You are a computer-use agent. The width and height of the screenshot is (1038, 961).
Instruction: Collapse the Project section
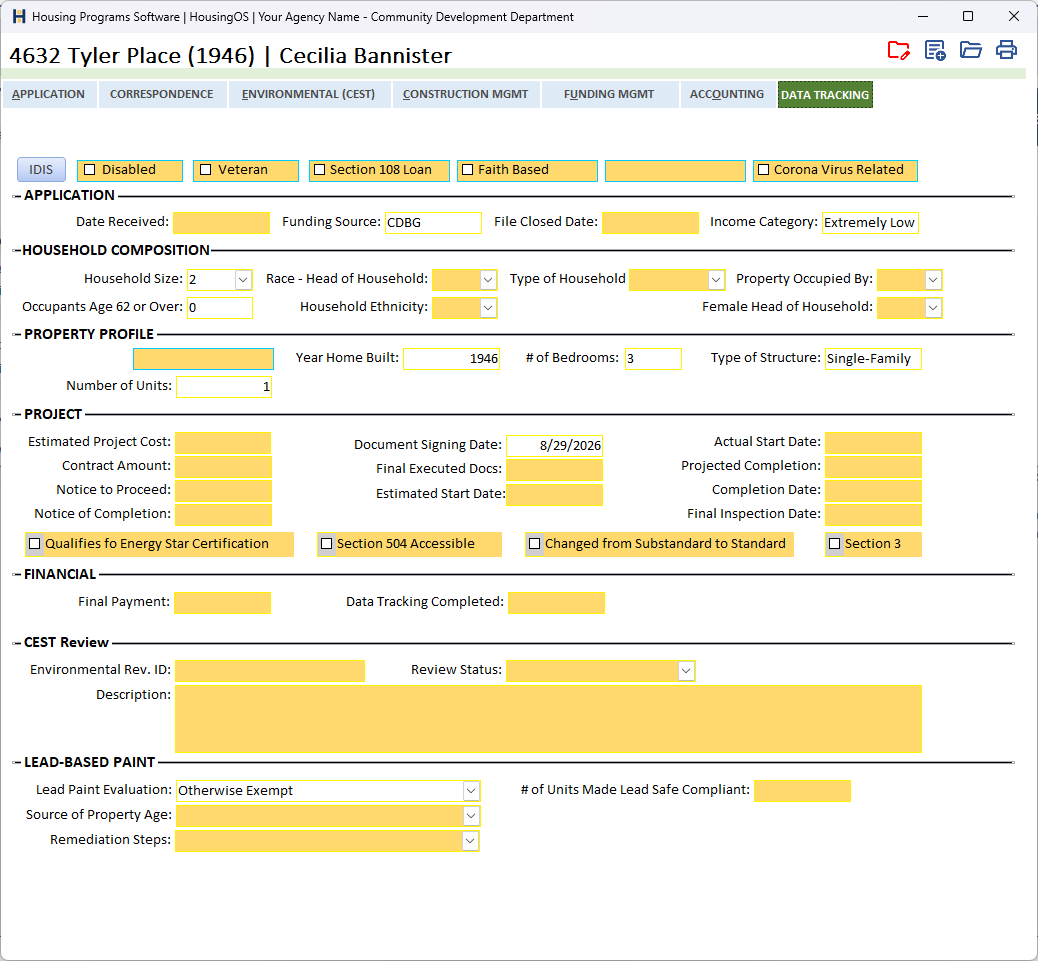click(17, 415)
